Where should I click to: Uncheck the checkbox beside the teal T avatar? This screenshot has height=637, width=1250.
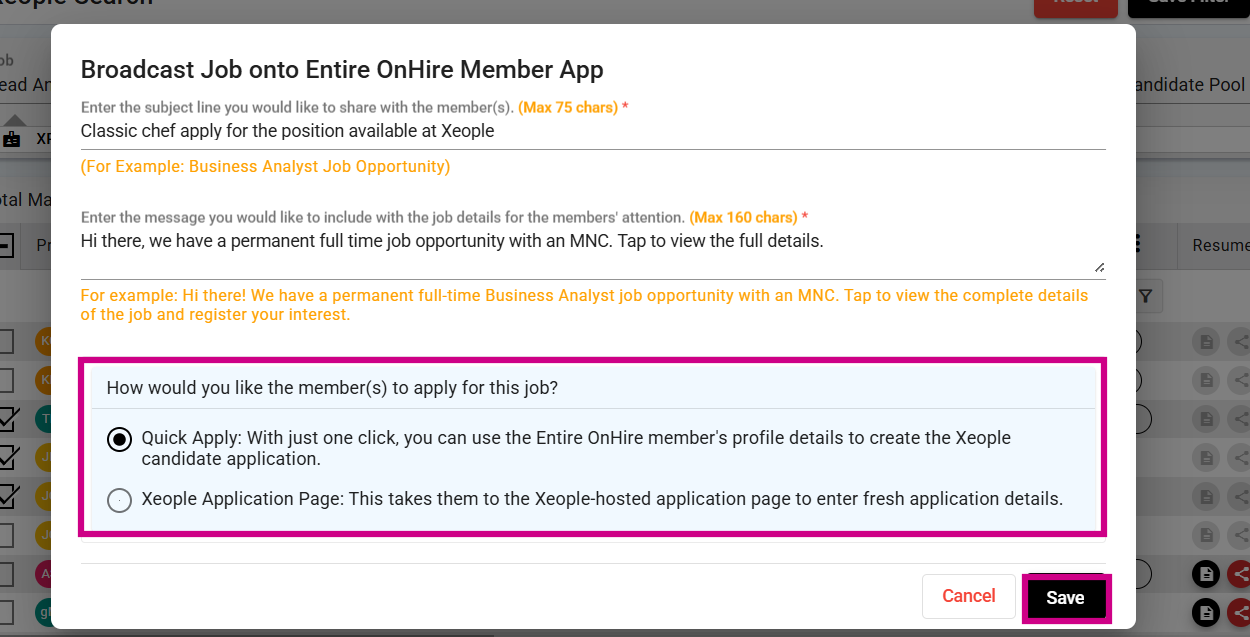(x=8, y=418)
